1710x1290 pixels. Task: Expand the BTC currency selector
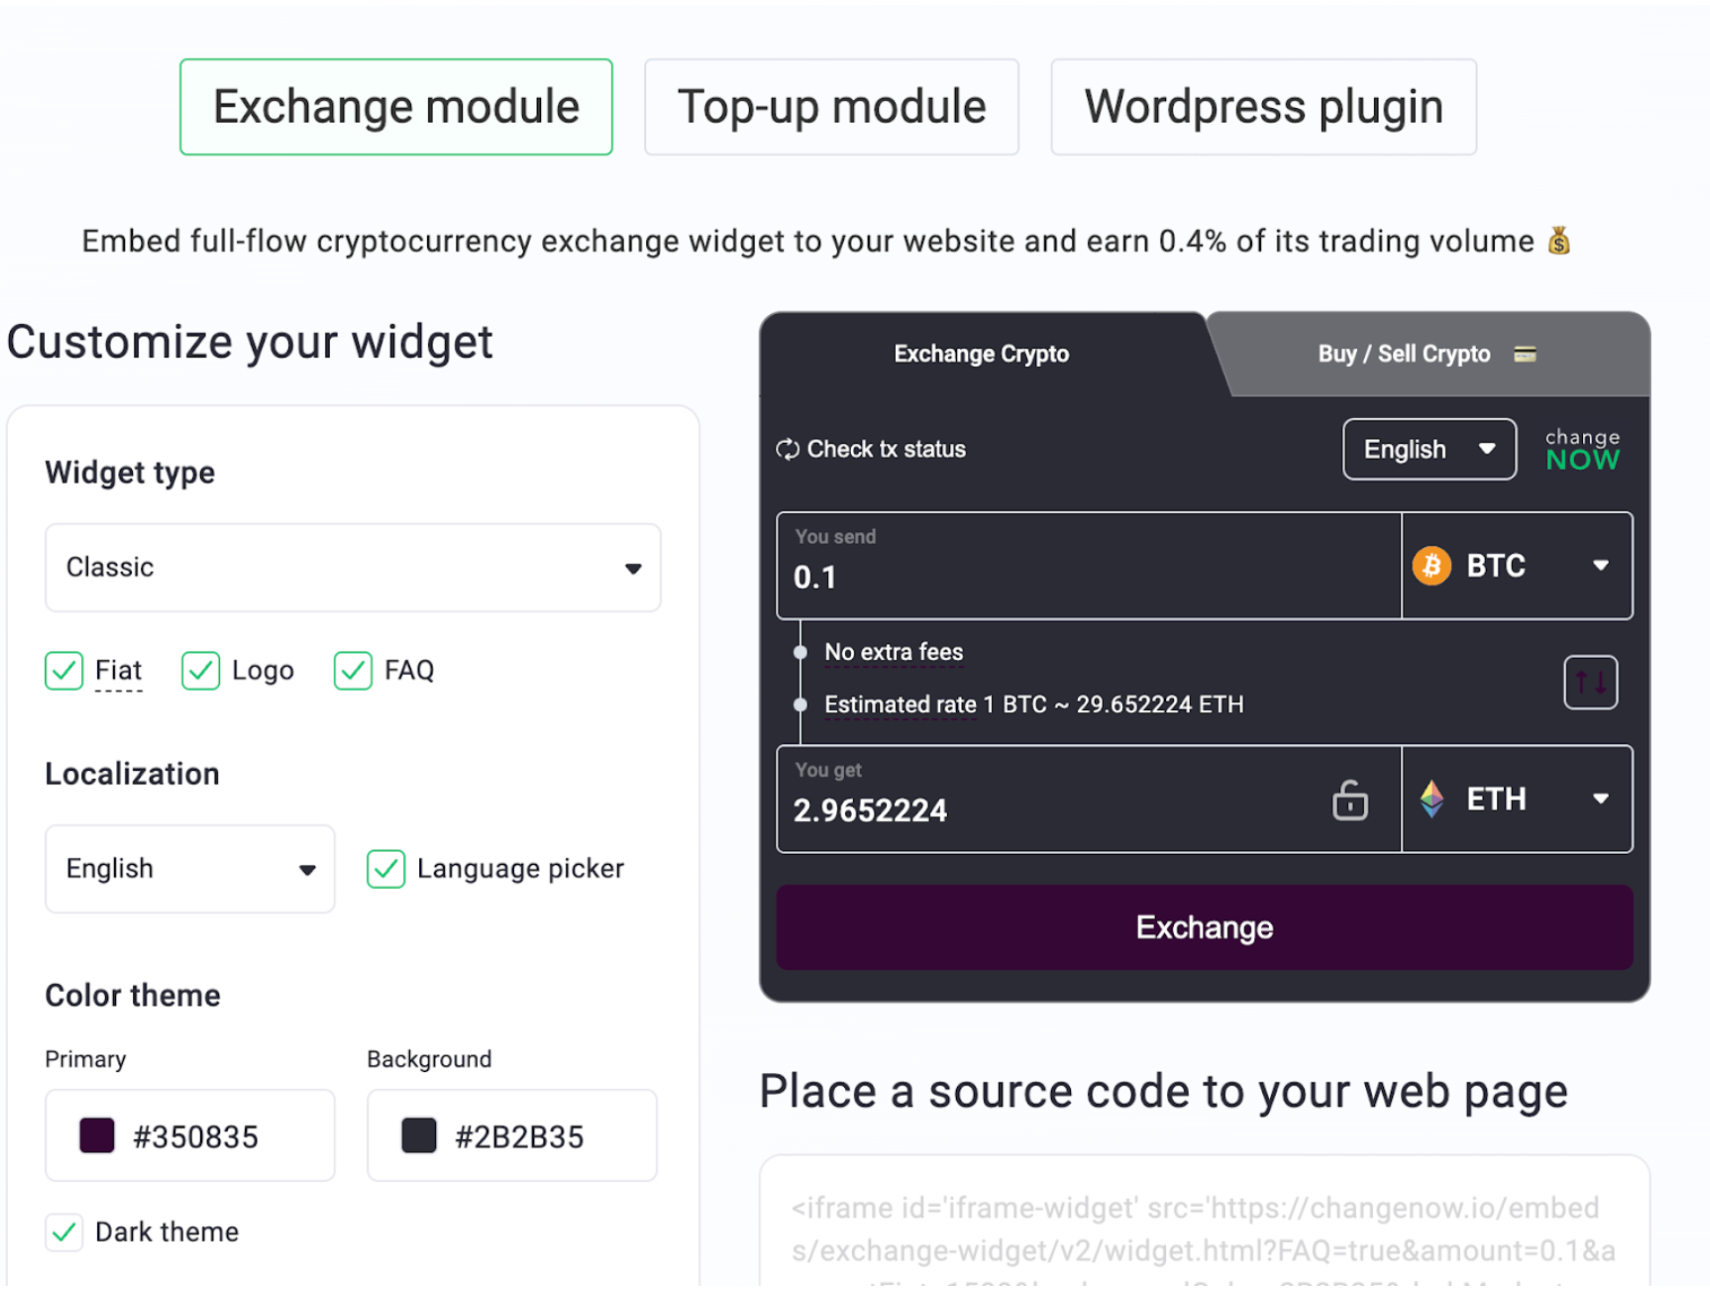[x=1601, y=565]
